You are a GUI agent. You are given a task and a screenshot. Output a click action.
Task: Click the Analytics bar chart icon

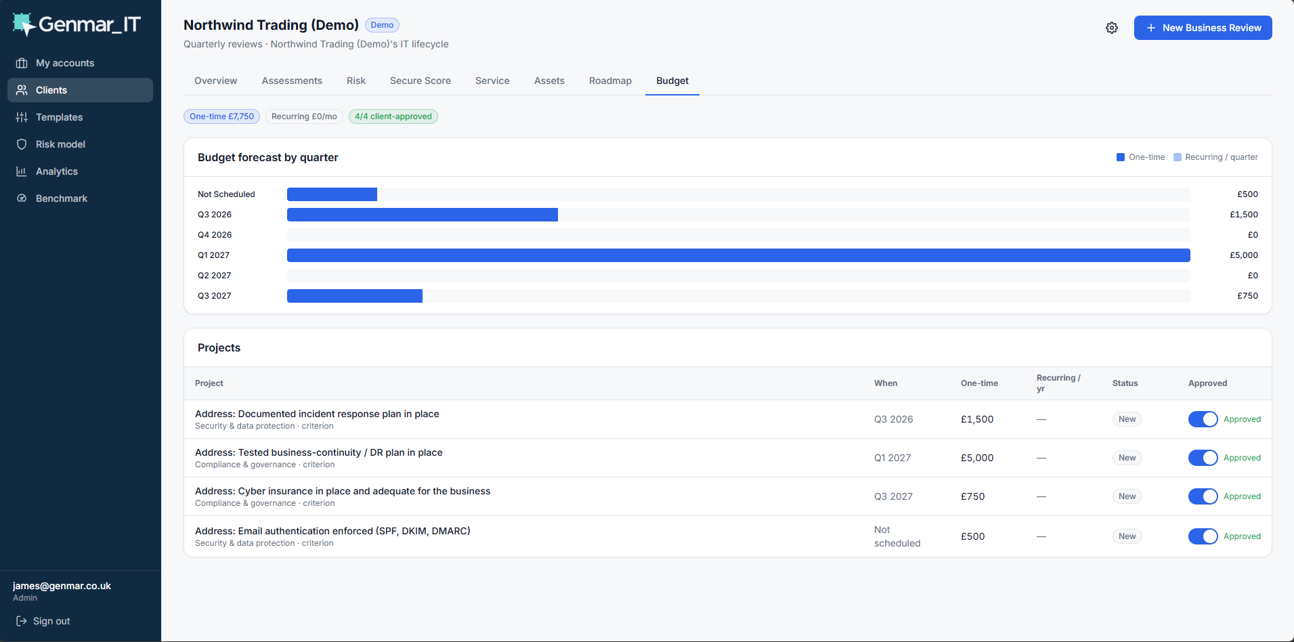point(21,171)
